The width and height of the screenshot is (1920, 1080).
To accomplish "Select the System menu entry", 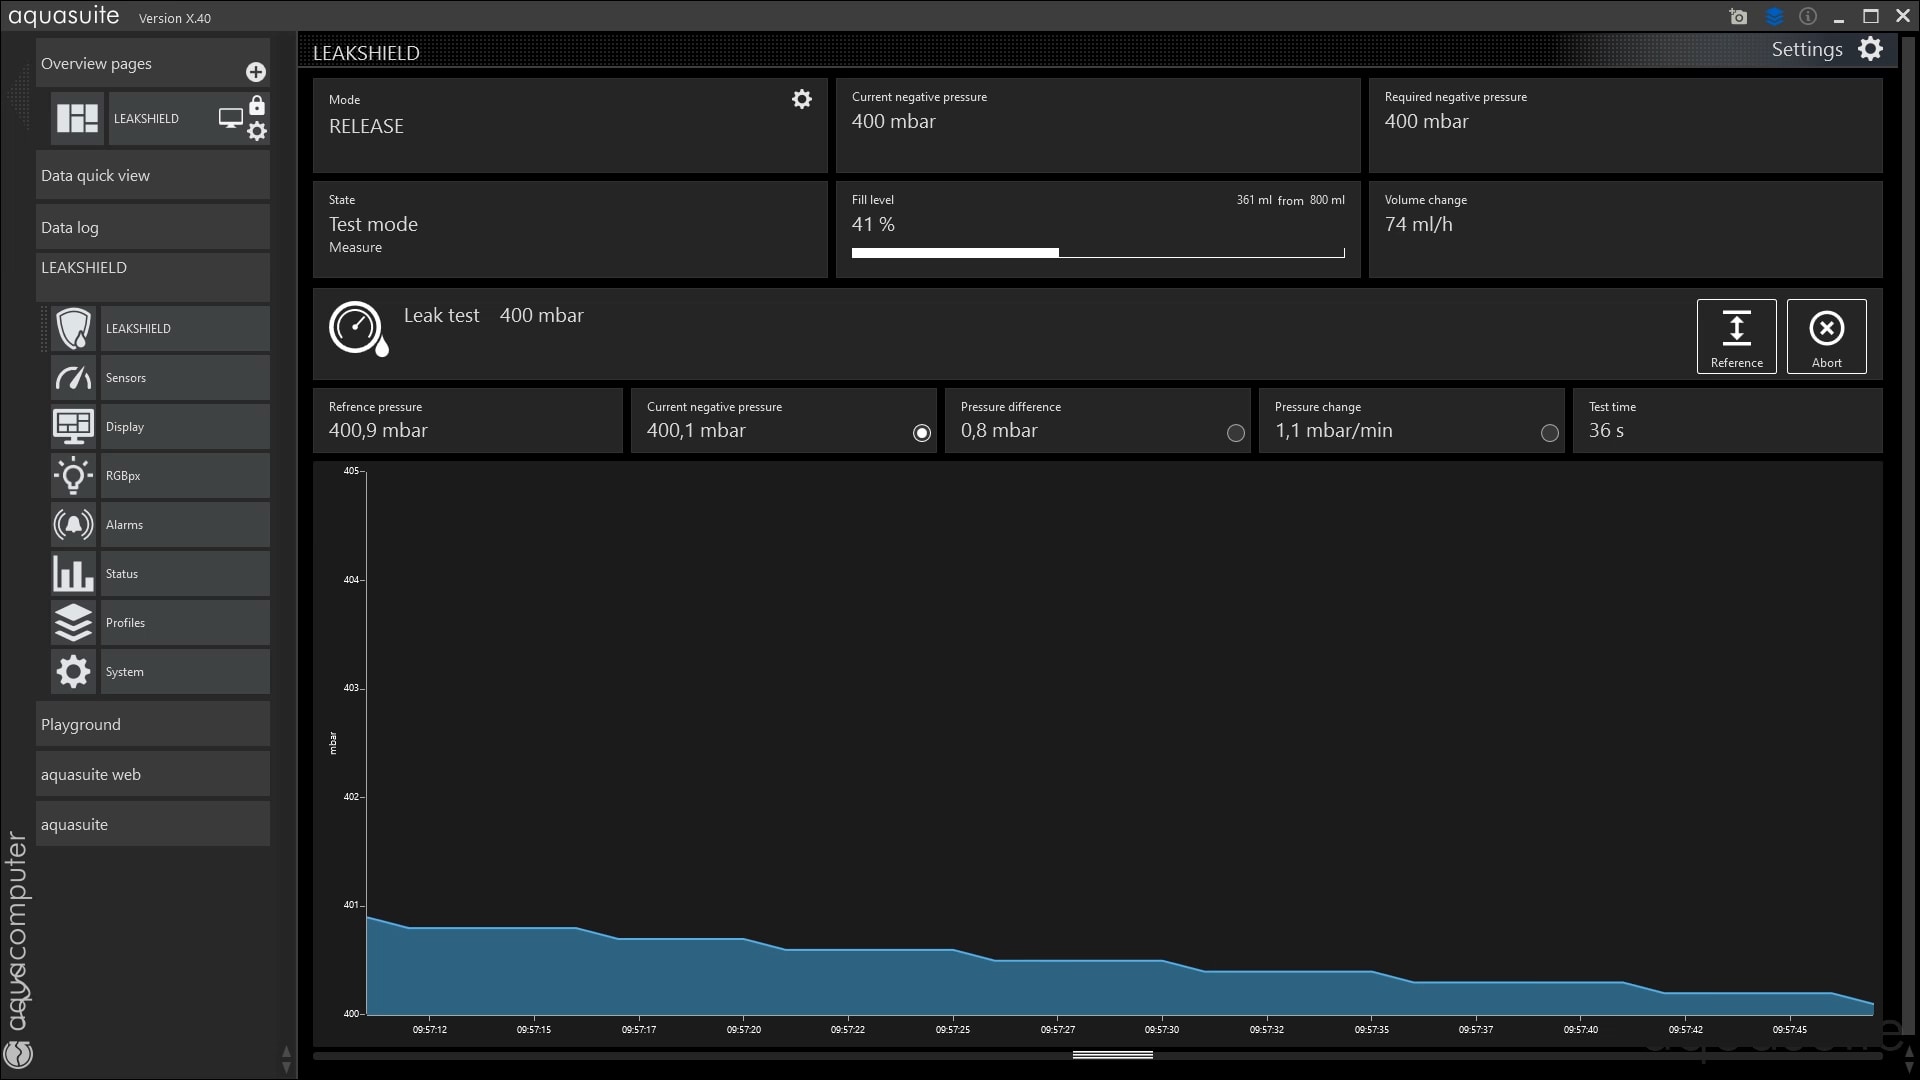I will [x=185, y=671].
